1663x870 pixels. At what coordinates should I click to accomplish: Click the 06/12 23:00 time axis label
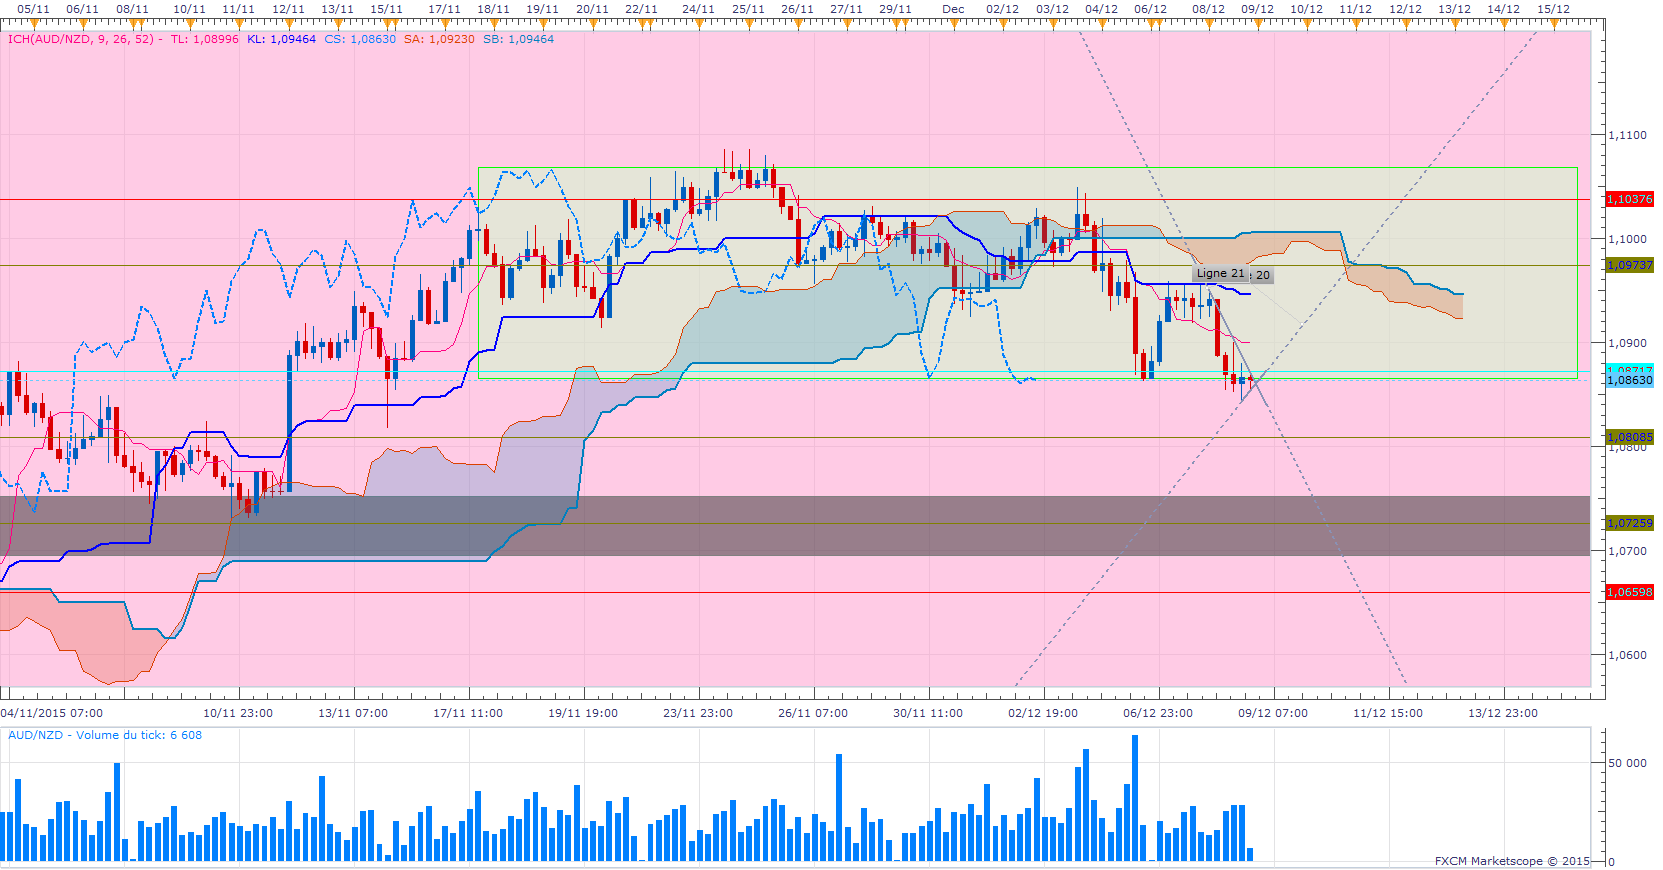pyautogui.click(x=1158, y=713)
